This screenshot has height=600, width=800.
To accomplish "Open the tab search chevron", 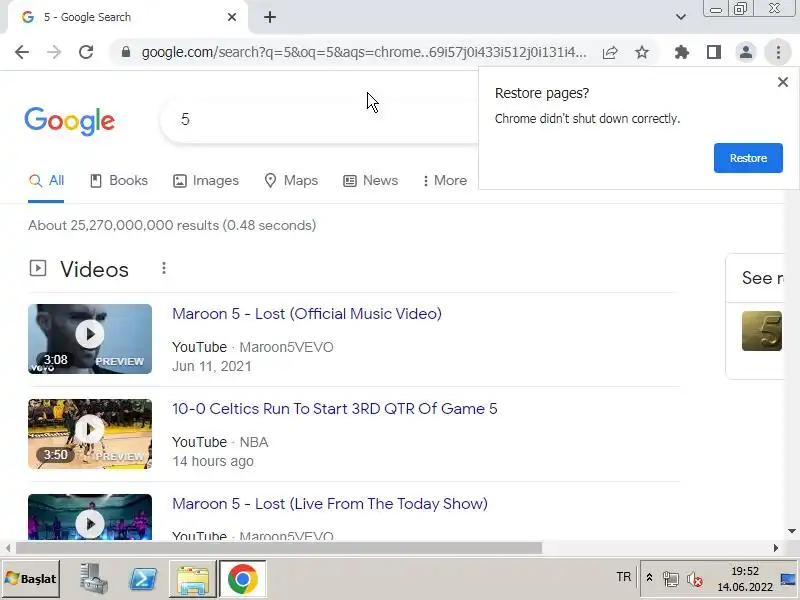I will [681, 17].
